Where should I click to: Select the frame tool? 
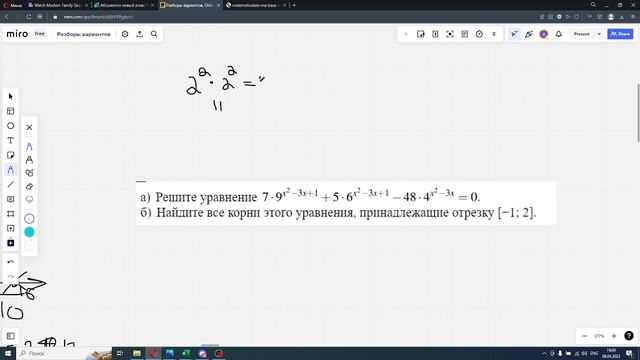coord(11,213)
